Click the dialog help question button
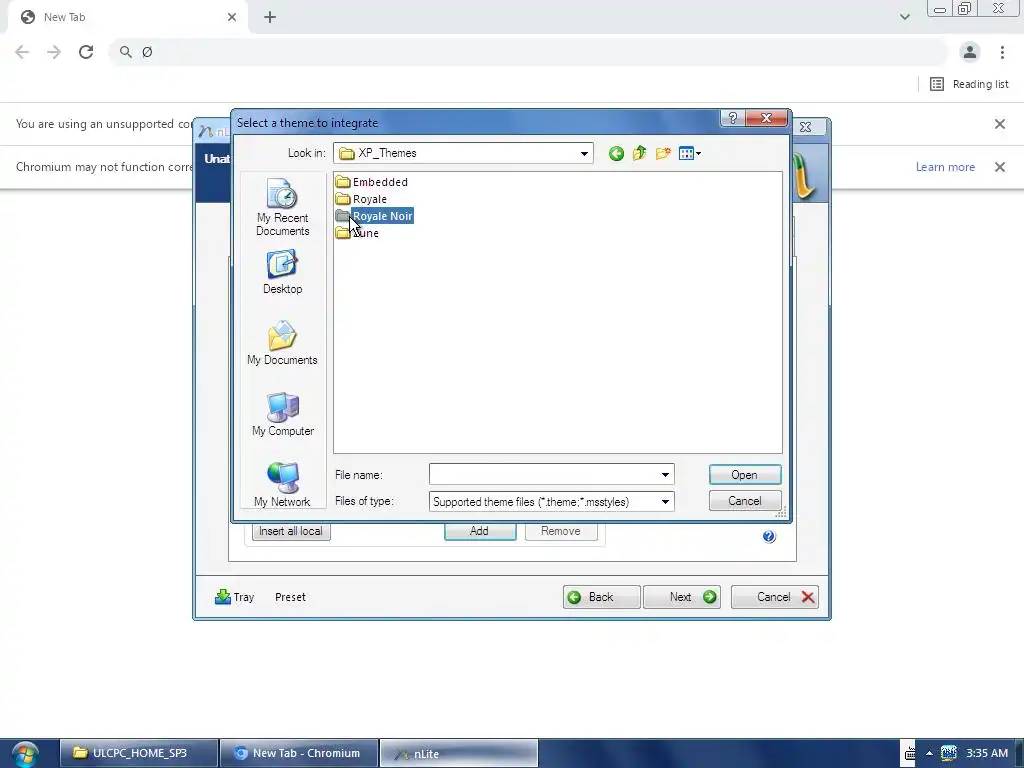 (732, 118)
